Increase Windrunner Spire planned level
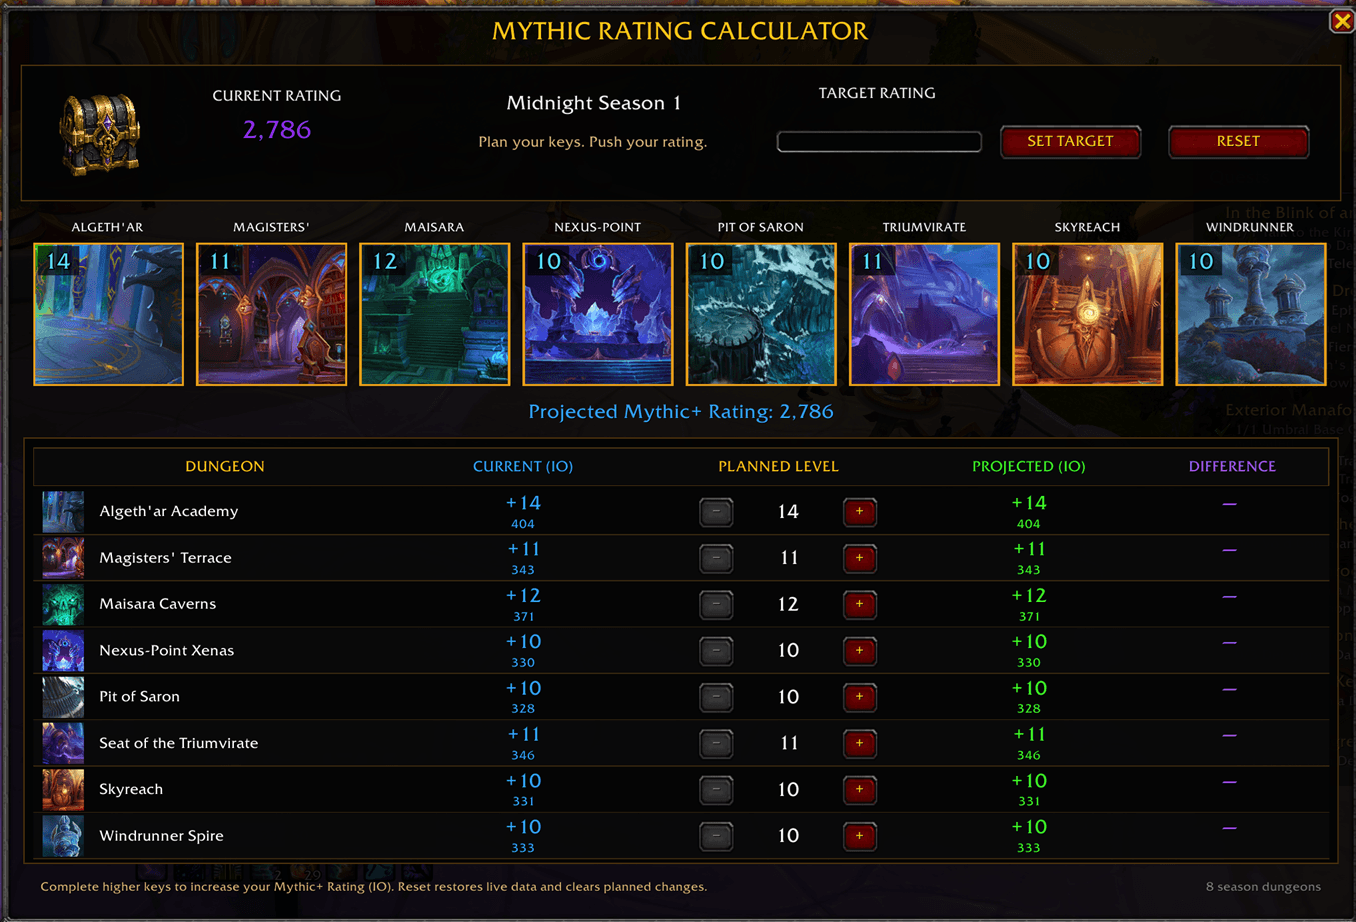The height and width of the screenshot is (922, 1356). 860,836
